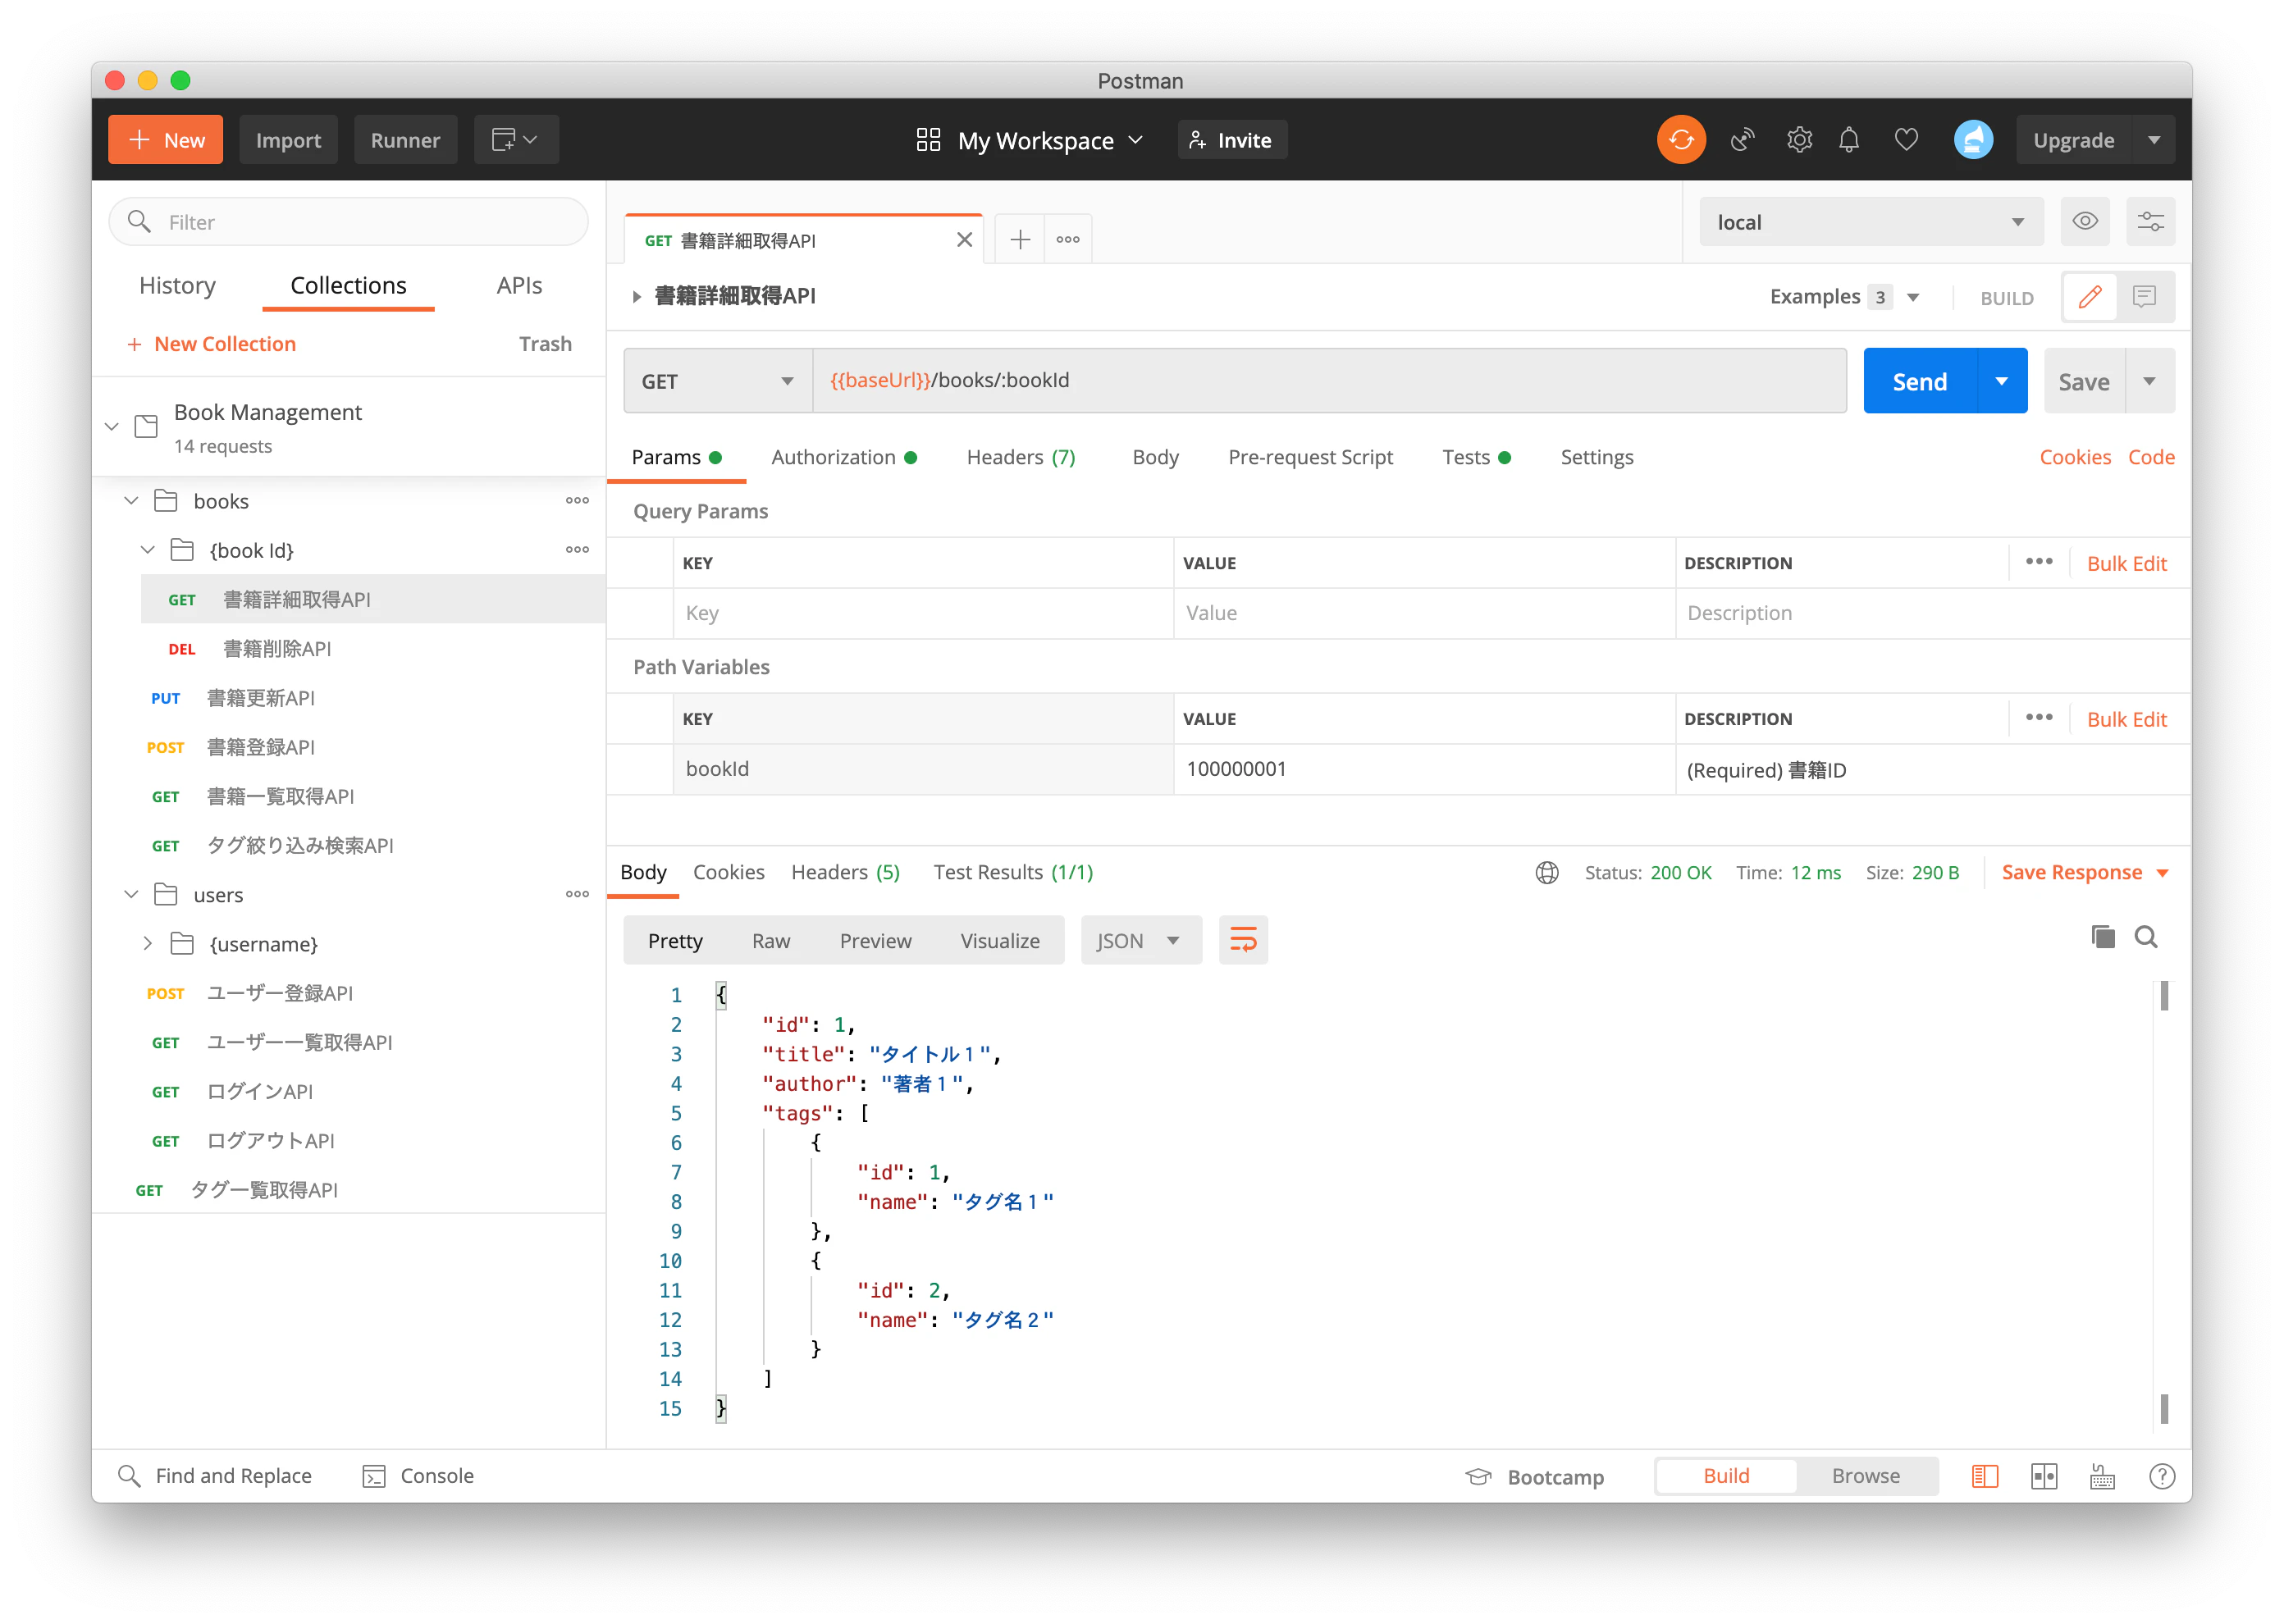Open environment quick look eye icon
Viewport: 2284px width, 1624px height.
[2084, 222]
